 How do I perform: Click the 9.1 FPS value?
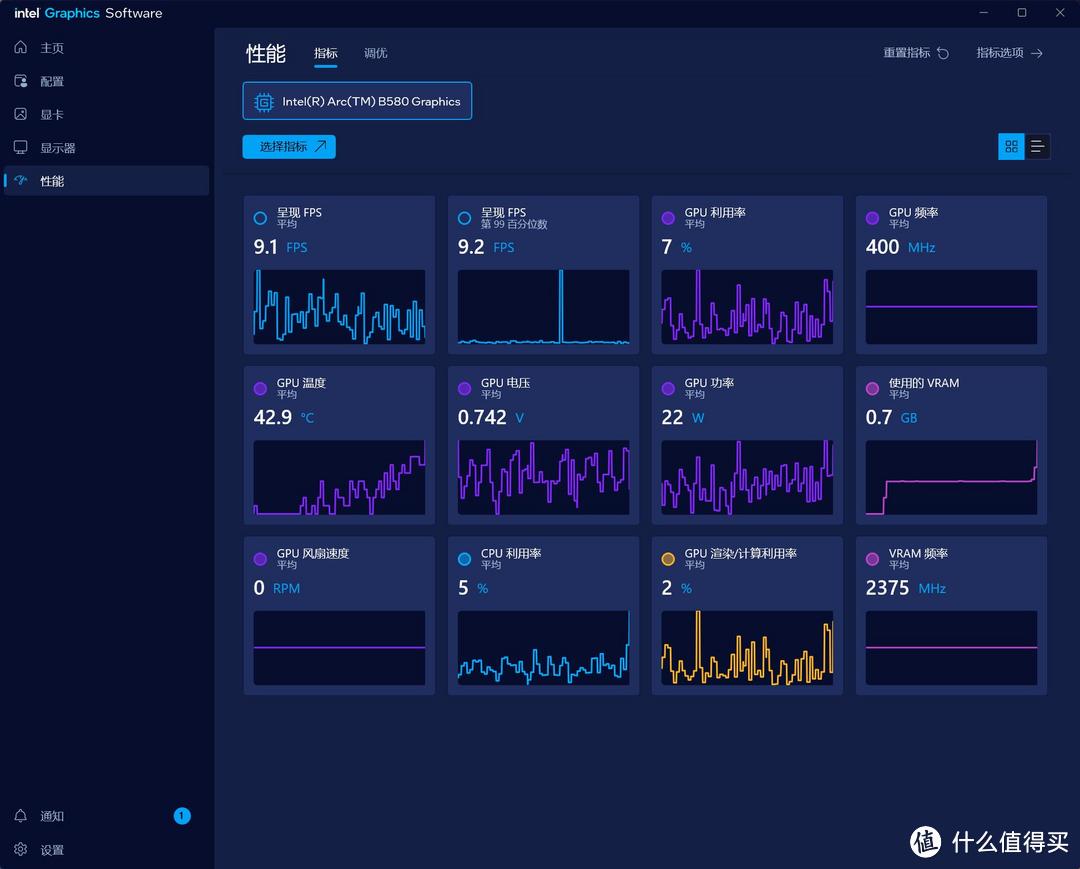click(280, 247)
